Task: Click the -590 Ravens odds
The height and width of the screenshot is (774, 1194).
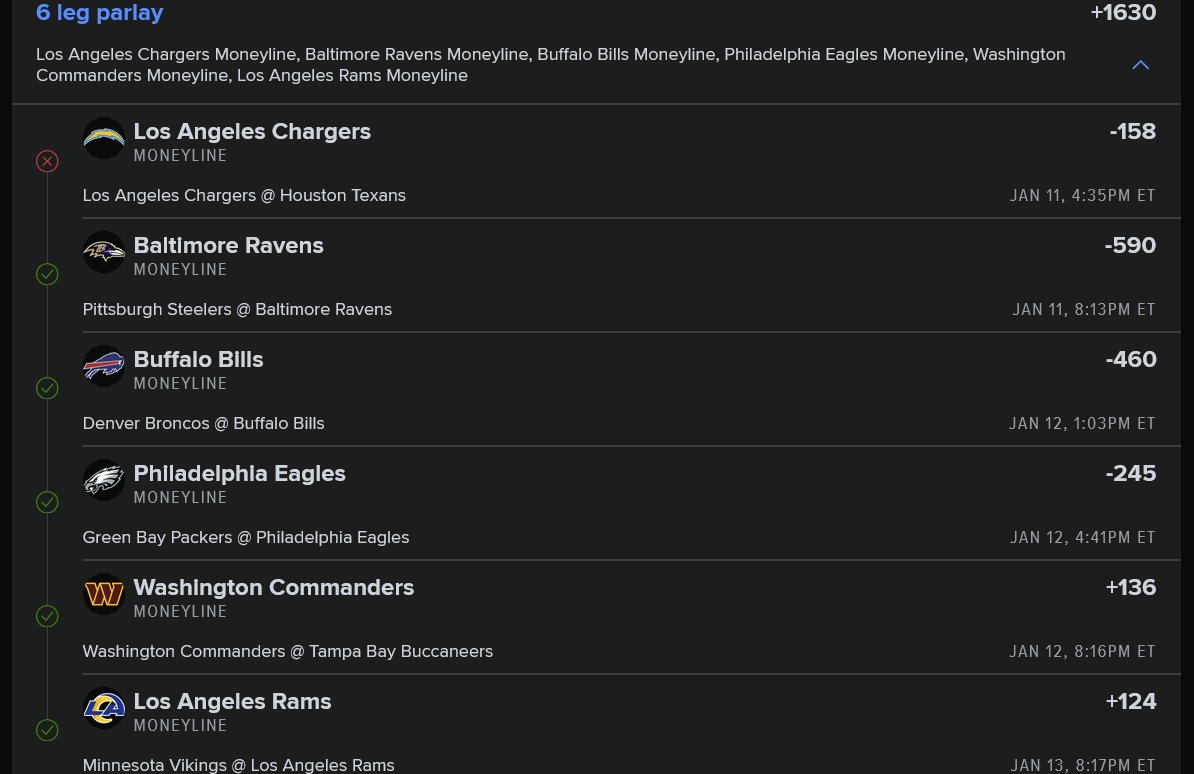Action: (1130, 245)
